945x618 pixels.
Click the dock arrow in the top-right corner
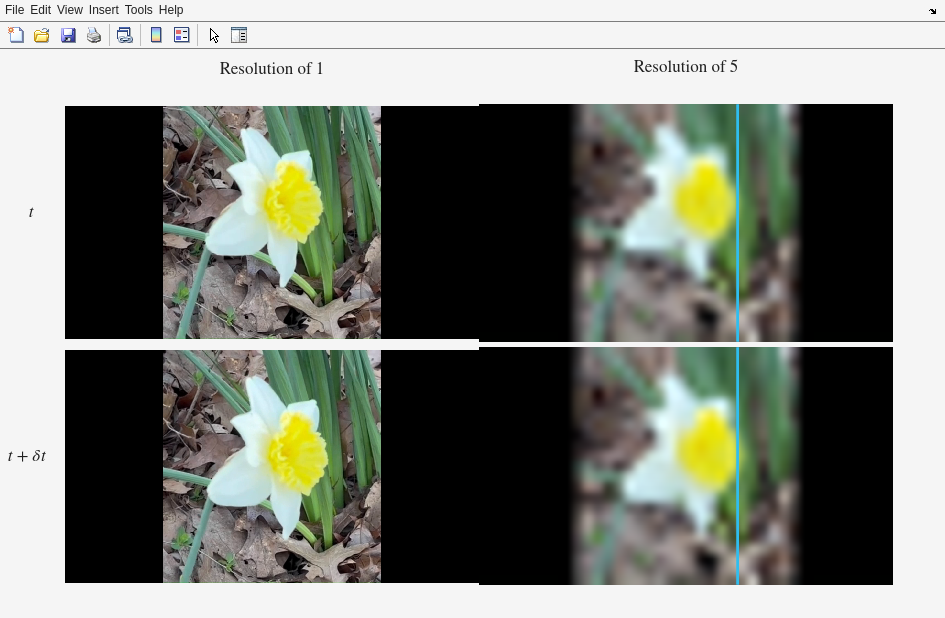[932, 11]
